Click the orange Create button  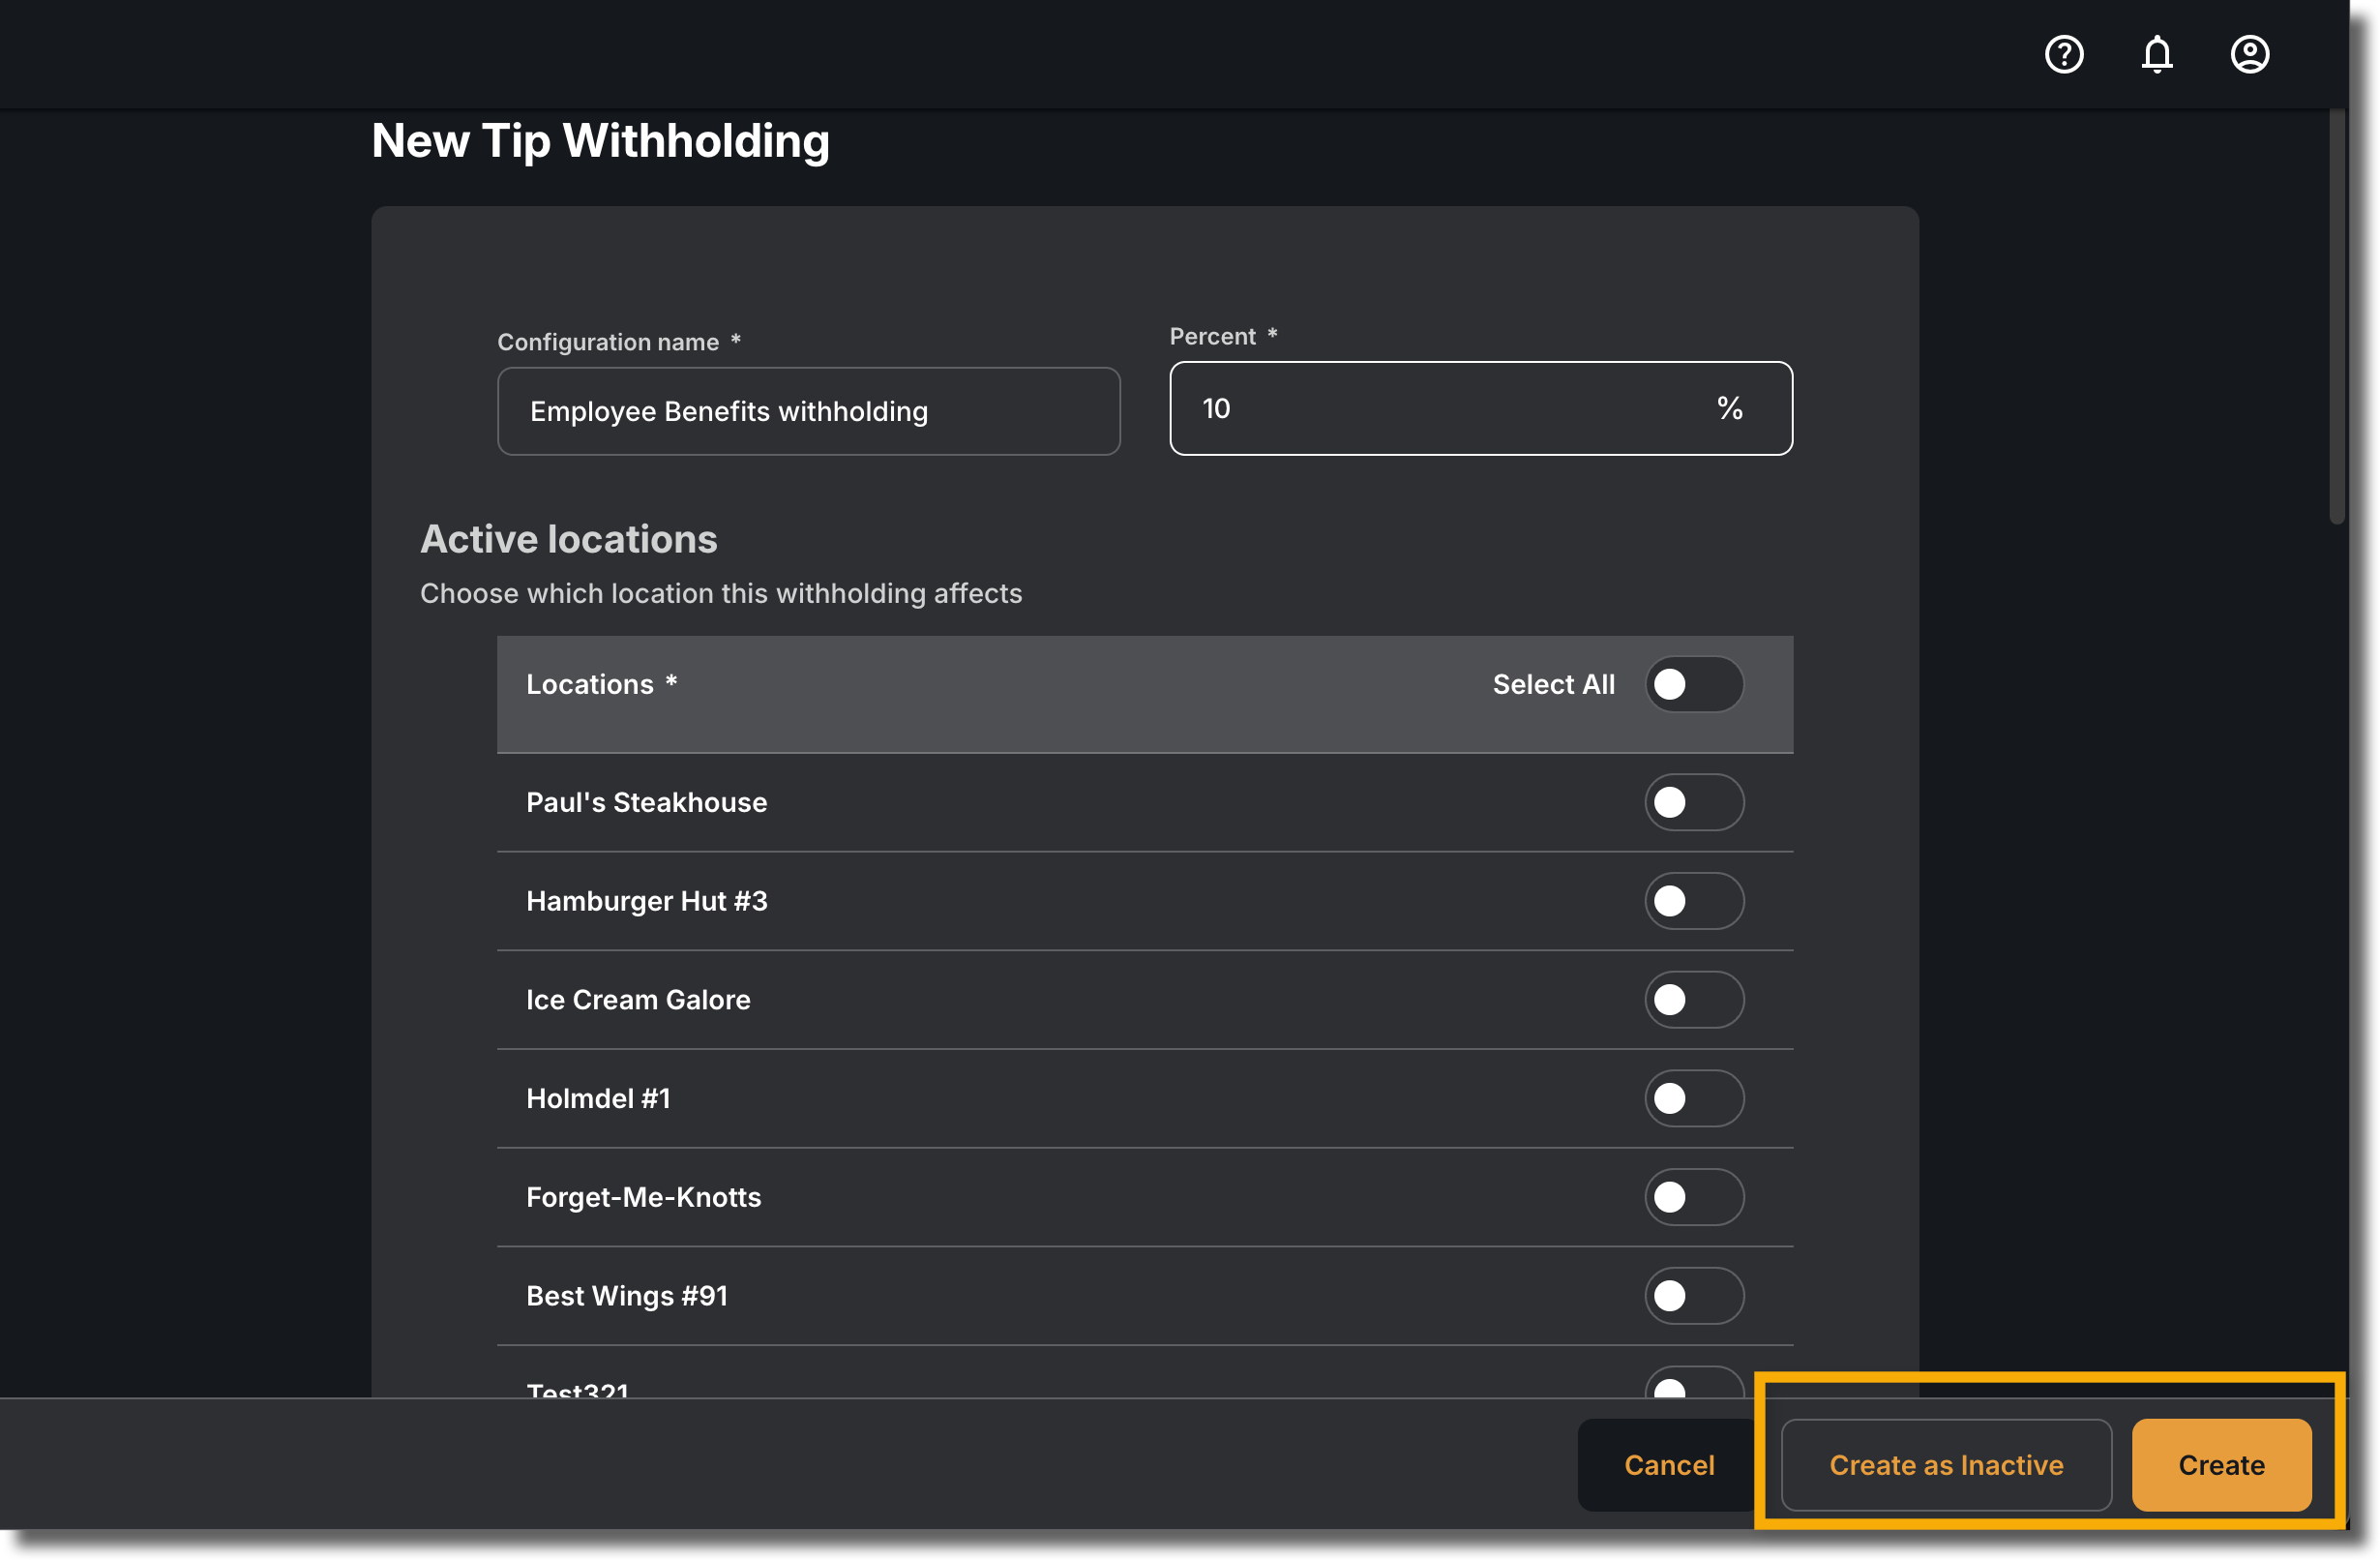(2221, 1465)
